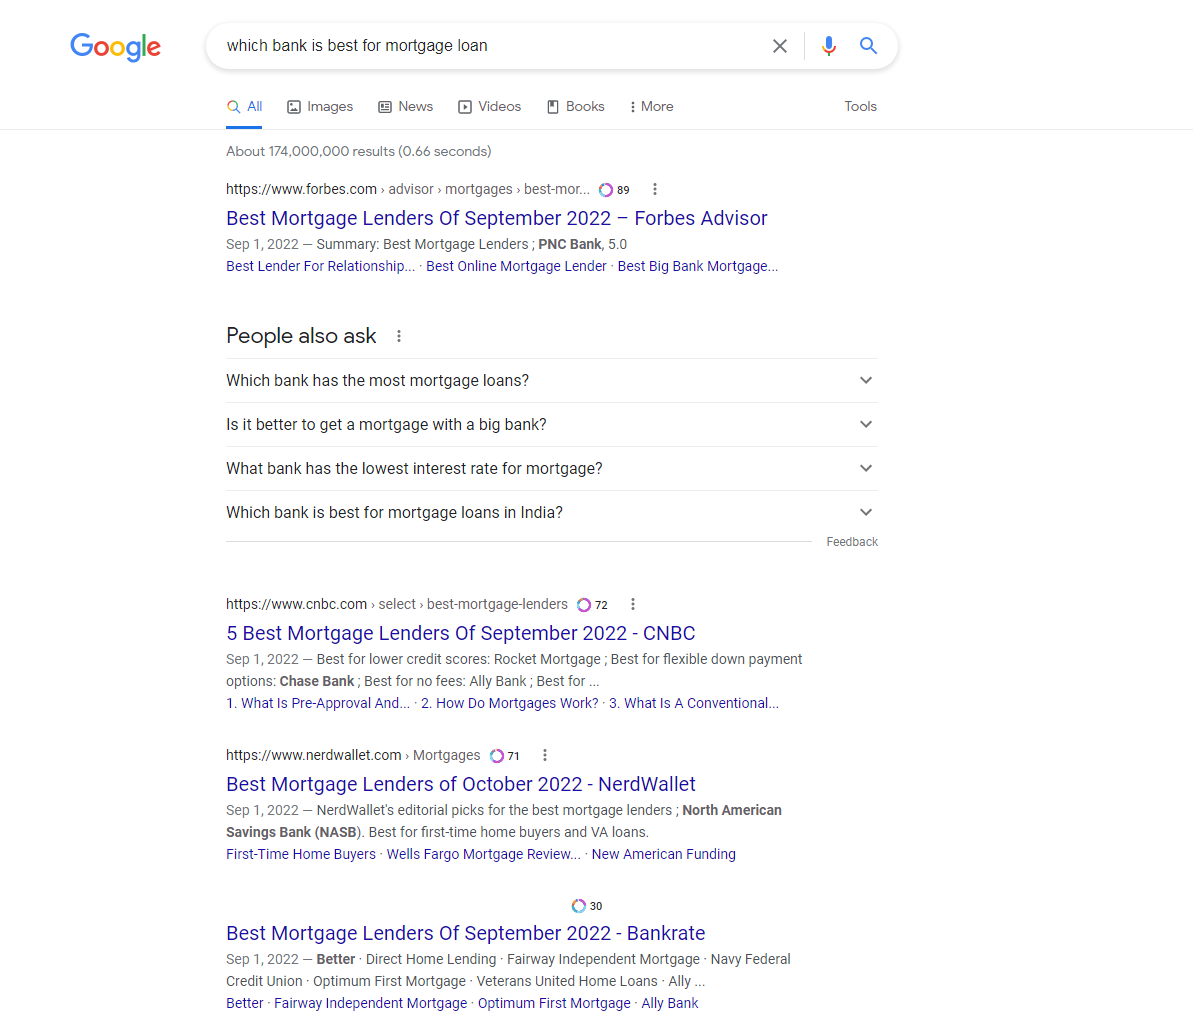Open three-dot menu for NerdWallet result
1193x1024 pixels.
point(545,755)
